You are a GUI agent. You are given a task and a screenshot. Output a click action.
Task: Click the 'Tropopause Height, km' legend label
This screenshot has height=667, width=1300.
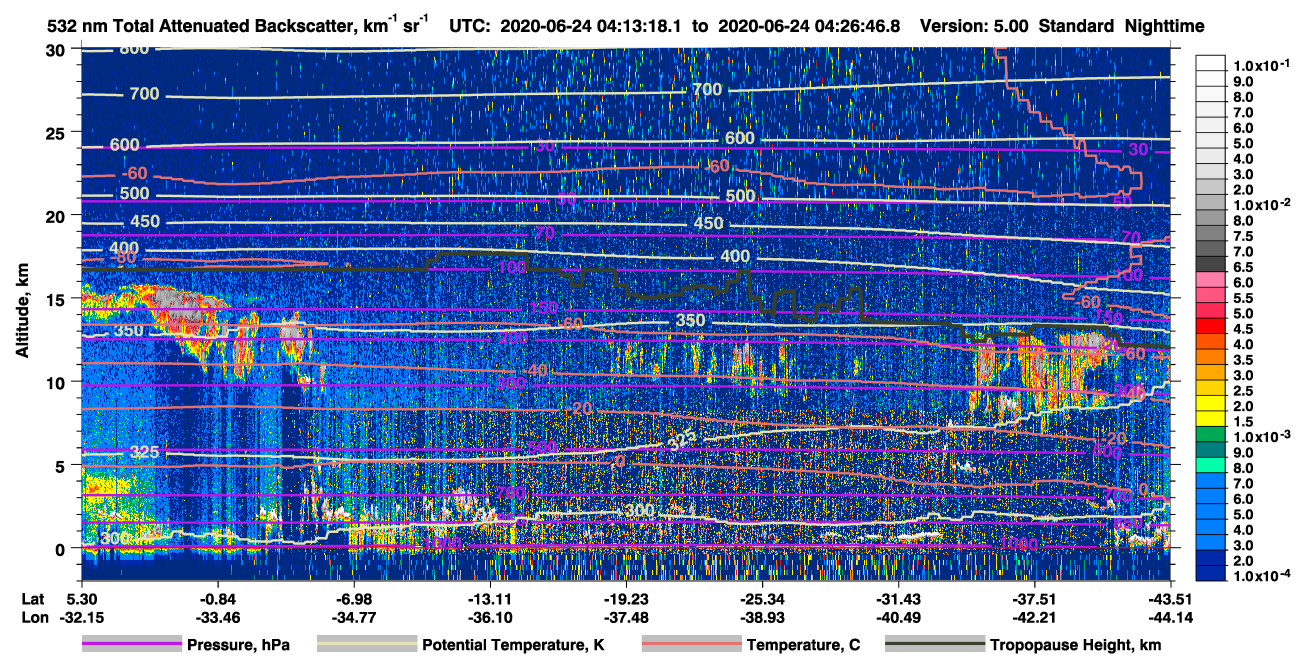point(1076,646)
